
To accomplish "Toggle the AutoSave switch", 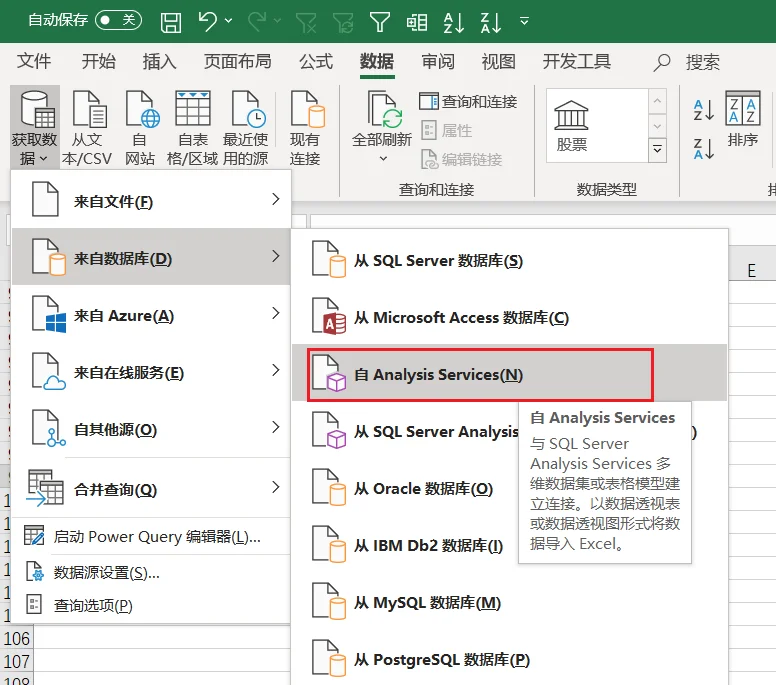I will pos(118,20).
